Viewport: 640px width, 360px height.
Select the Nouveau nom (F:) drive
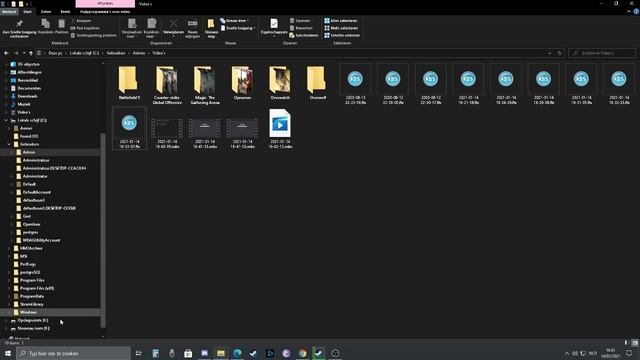click(33, 328)
